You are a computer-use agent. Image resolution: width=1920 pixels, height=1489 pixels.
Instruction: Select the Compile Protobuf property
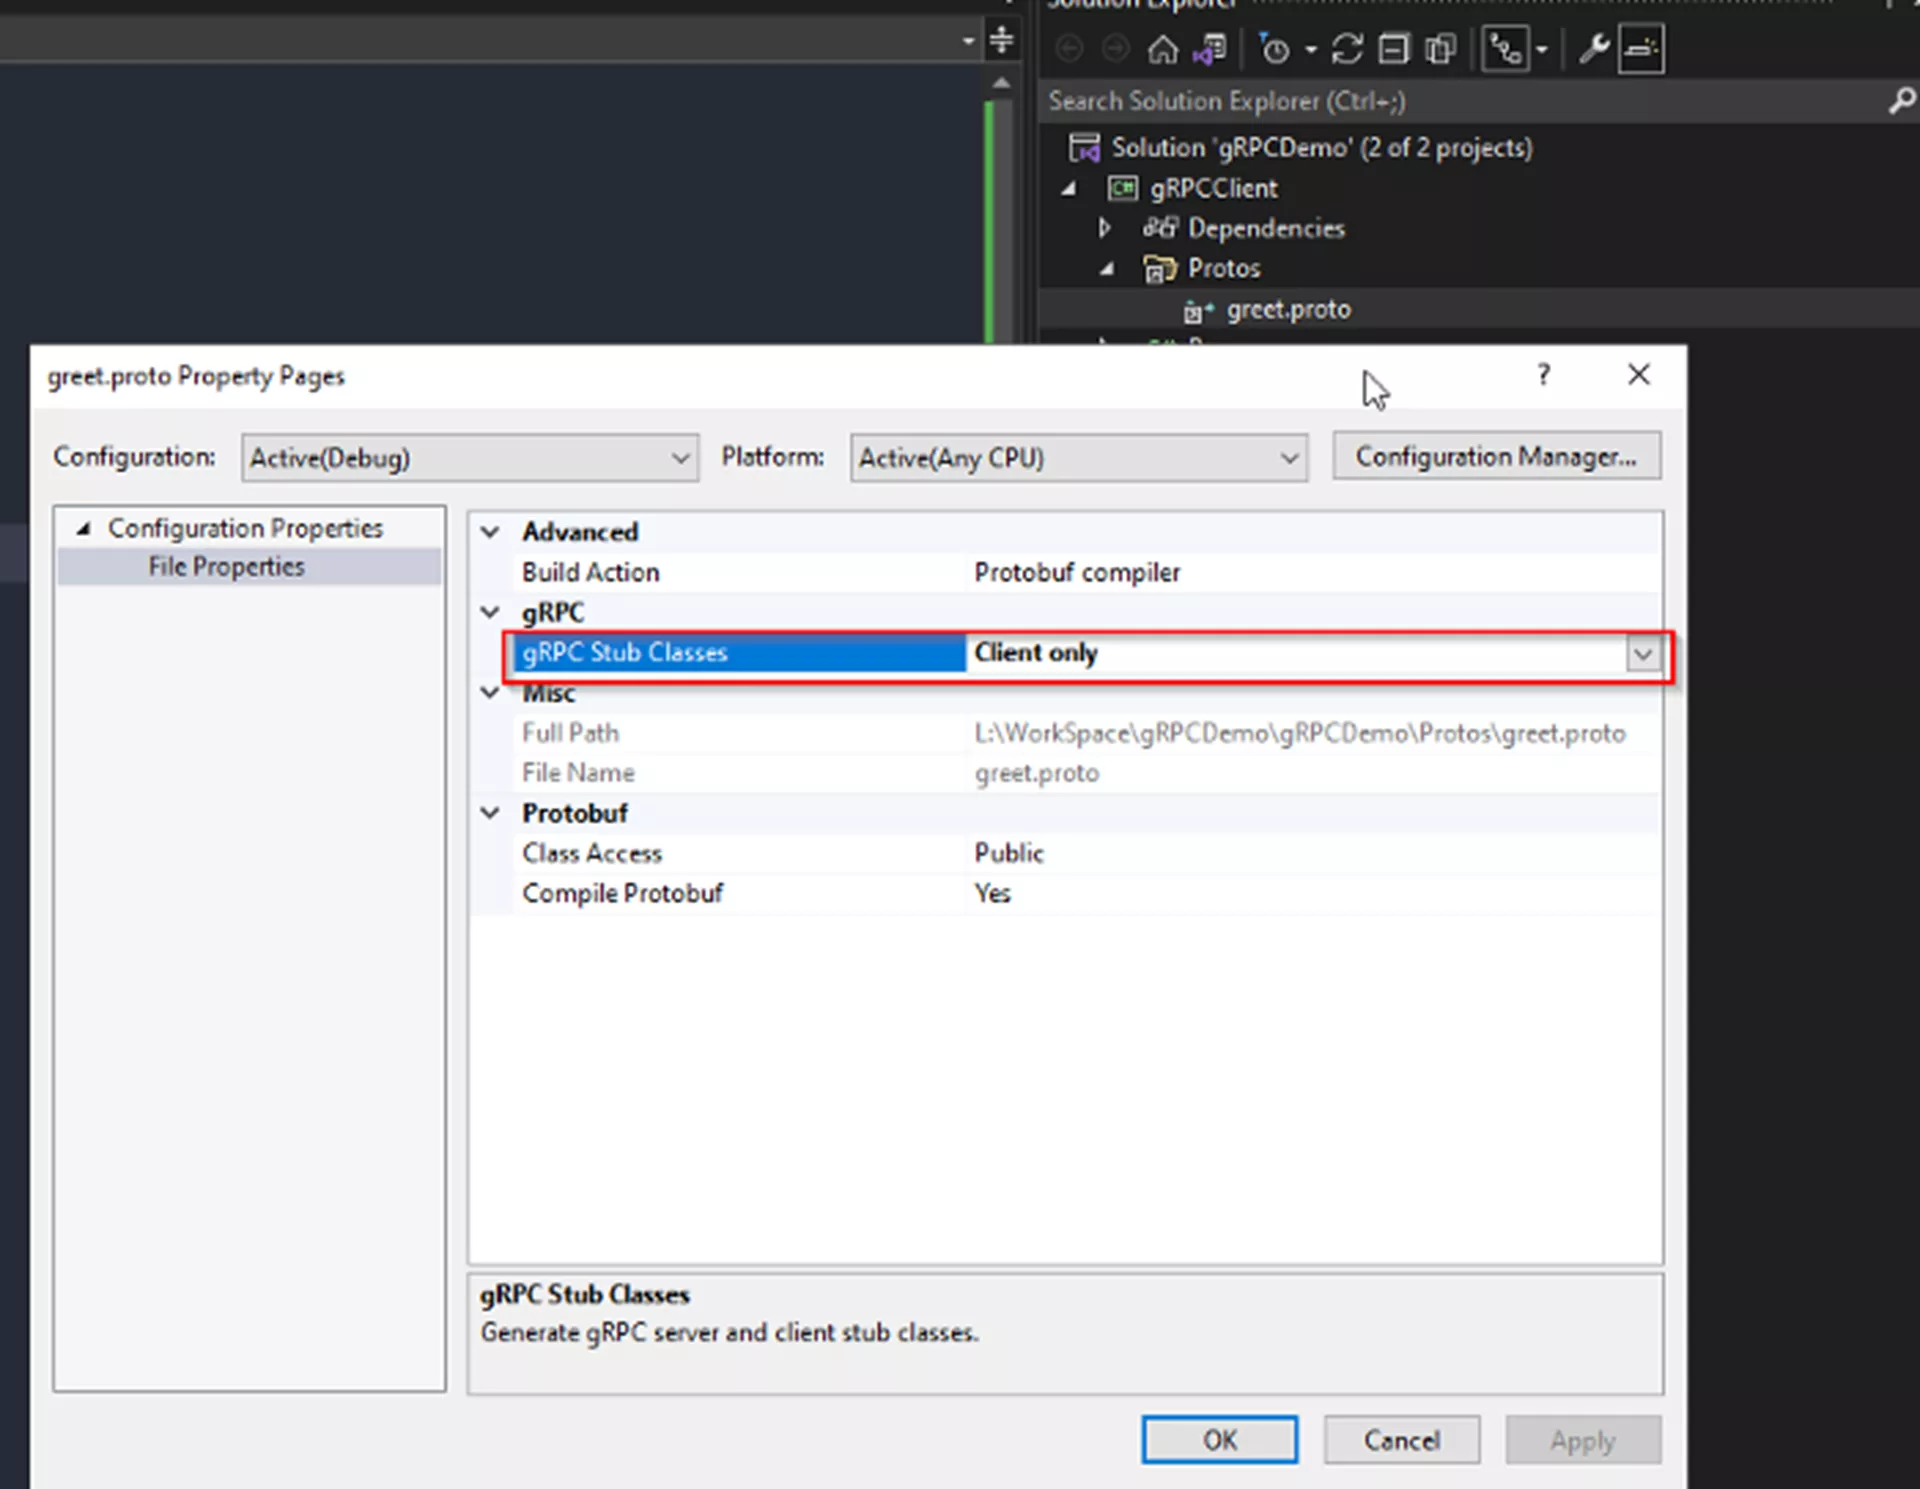tap(622, 893)
